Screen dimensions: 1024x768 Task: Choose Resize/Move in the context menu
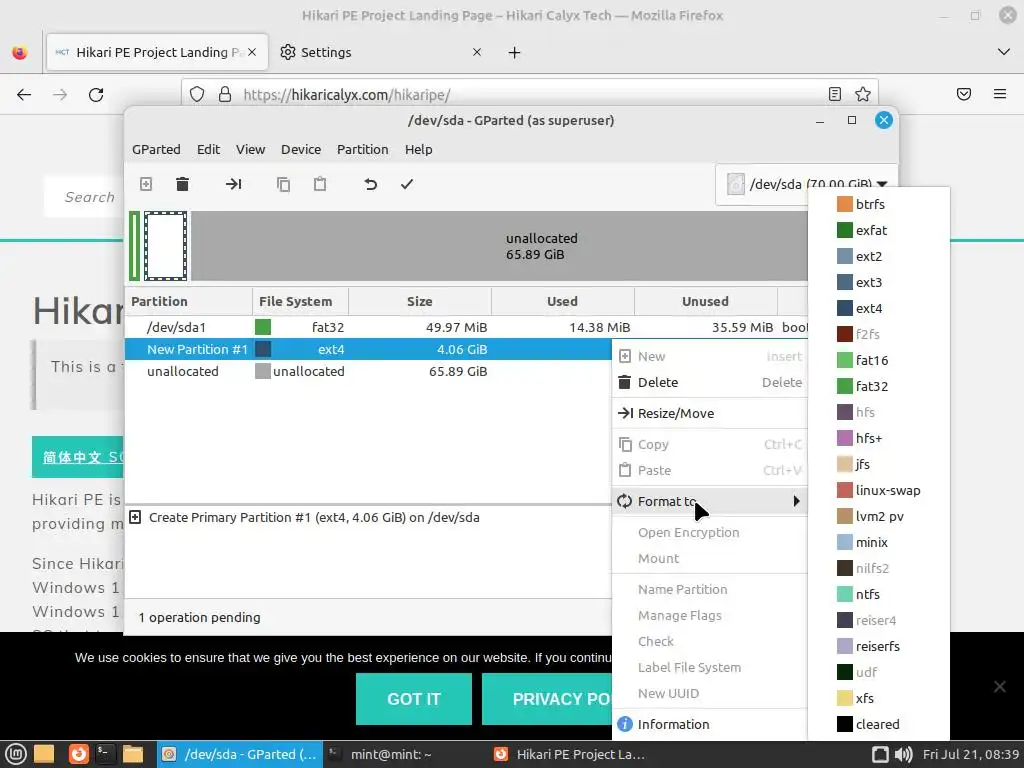pos(710,413)
